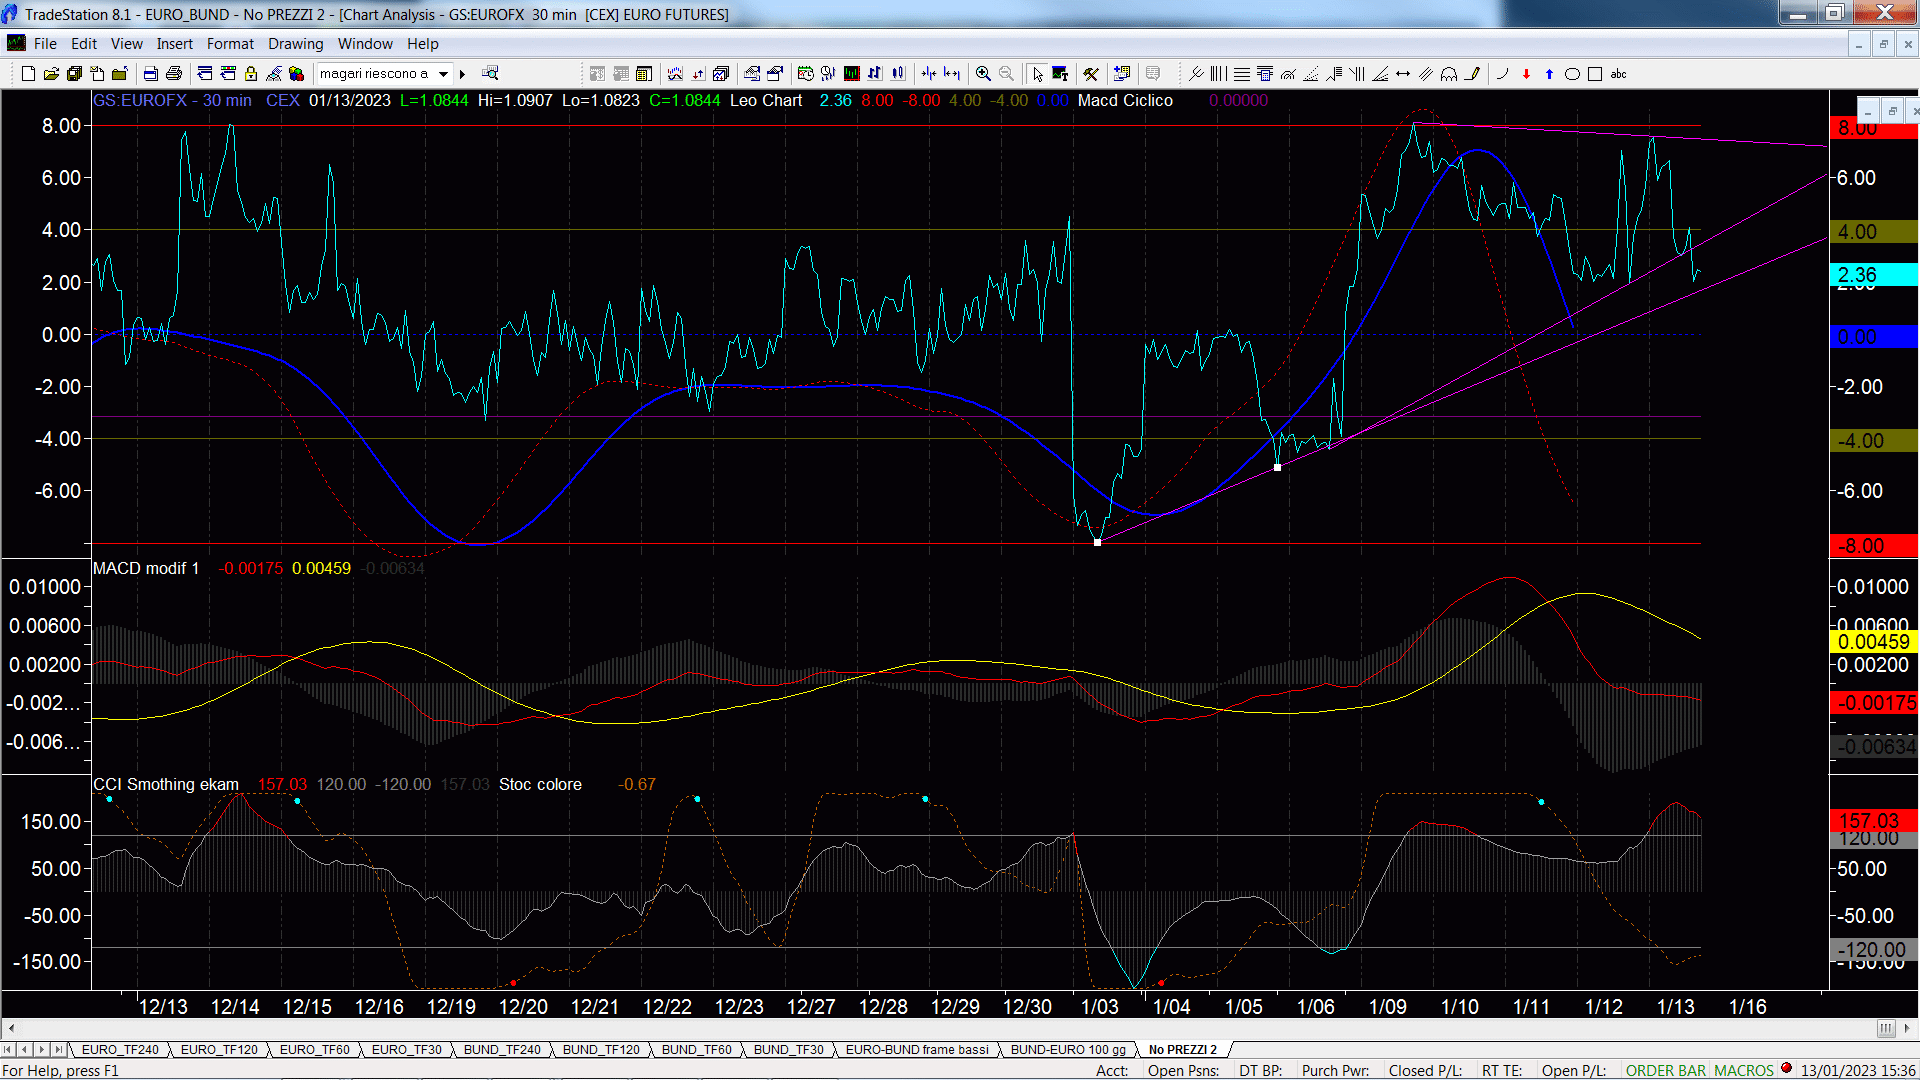Image resolution: width=1920 pixels, height=1080 pixels.
Task: Select the vertical lines drawing tool
Action: point(1218,74)
